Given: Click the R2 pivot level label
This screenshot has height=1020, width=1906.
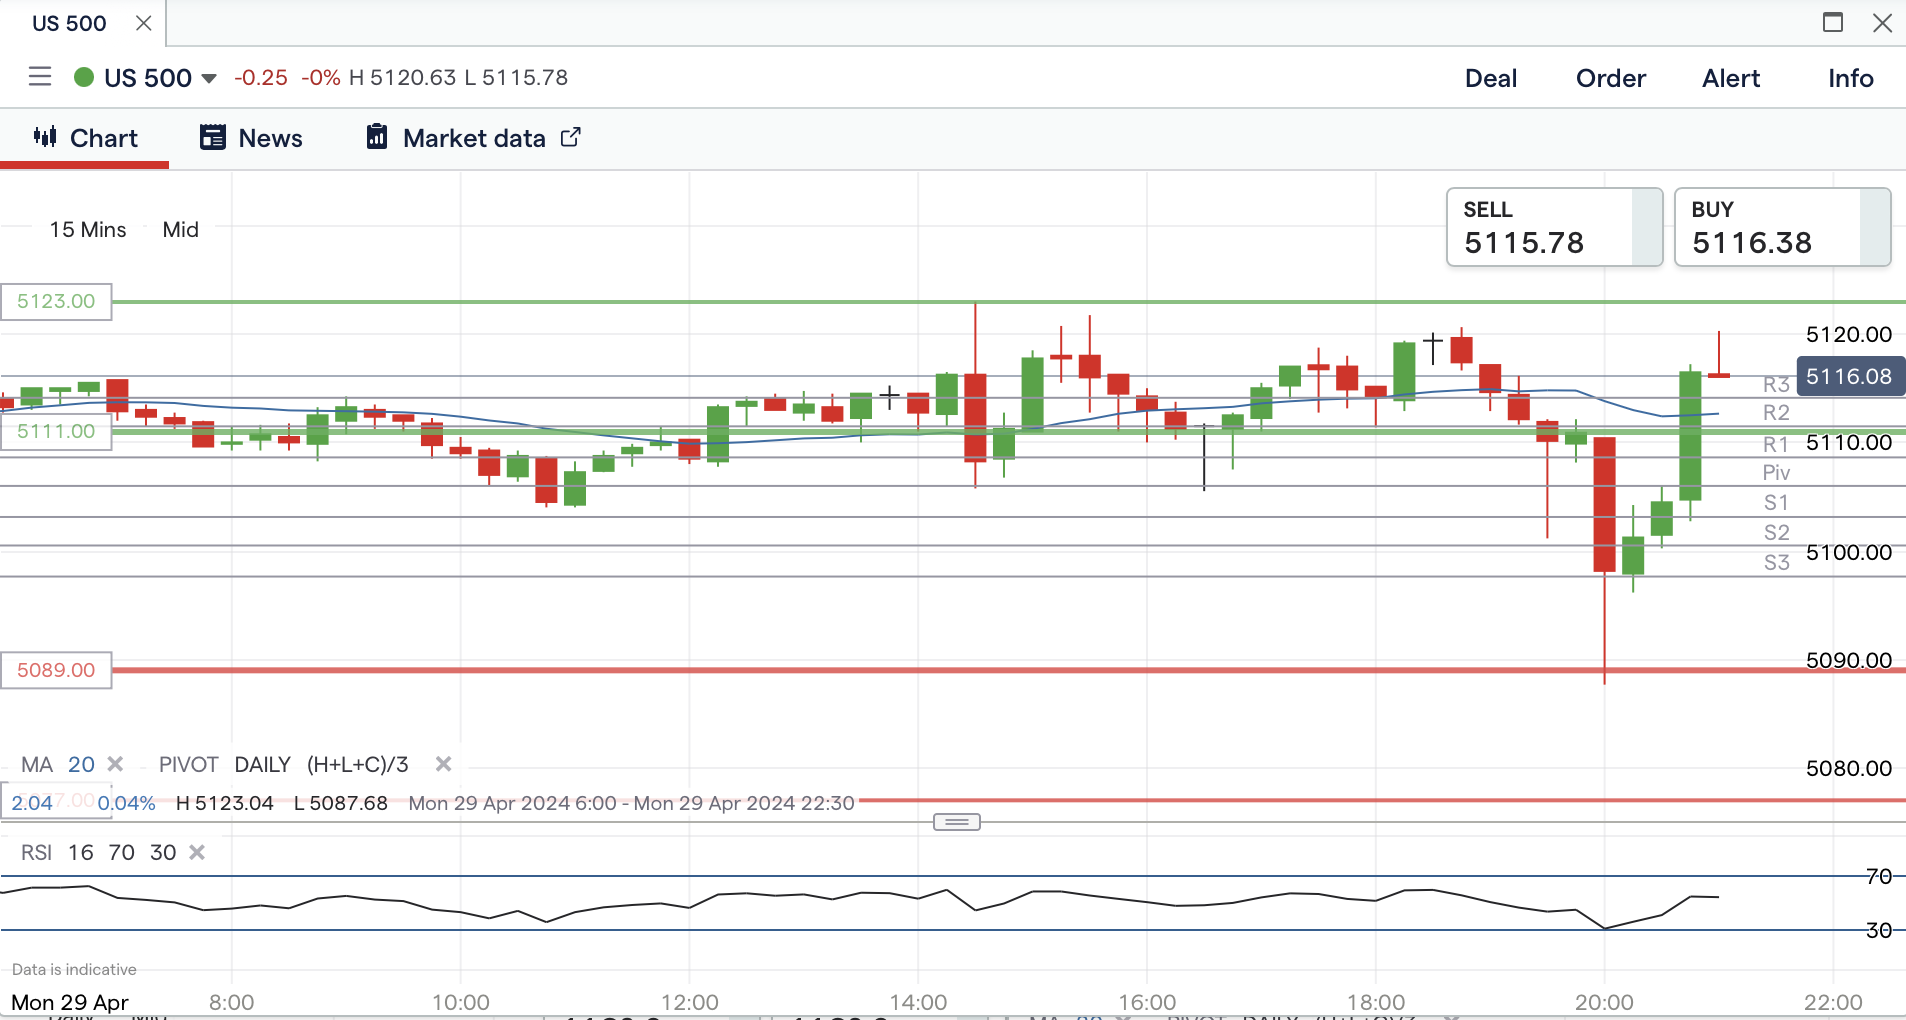Looking at the screenshot, I should [x=1776, y=412].
